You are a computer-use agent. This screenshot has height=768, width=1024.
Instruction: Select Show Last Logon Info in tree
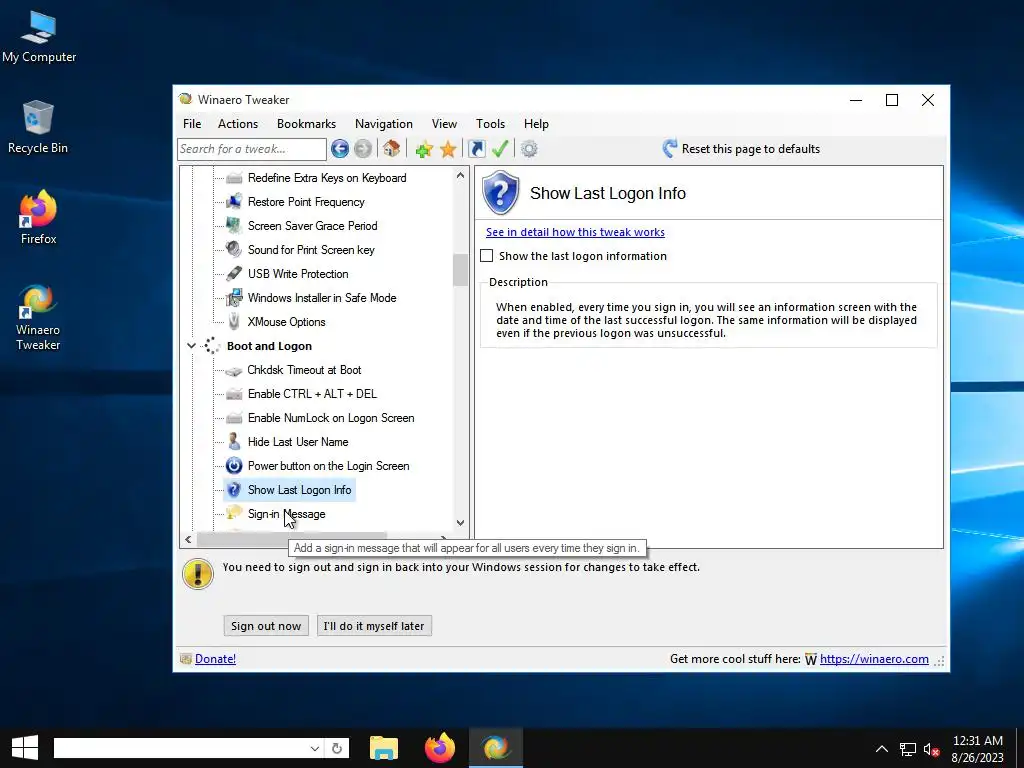tap(299, 490)
